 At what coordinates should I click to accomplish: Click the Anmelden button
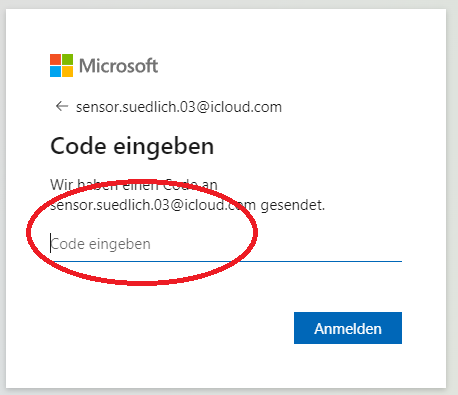pos(348,328)
